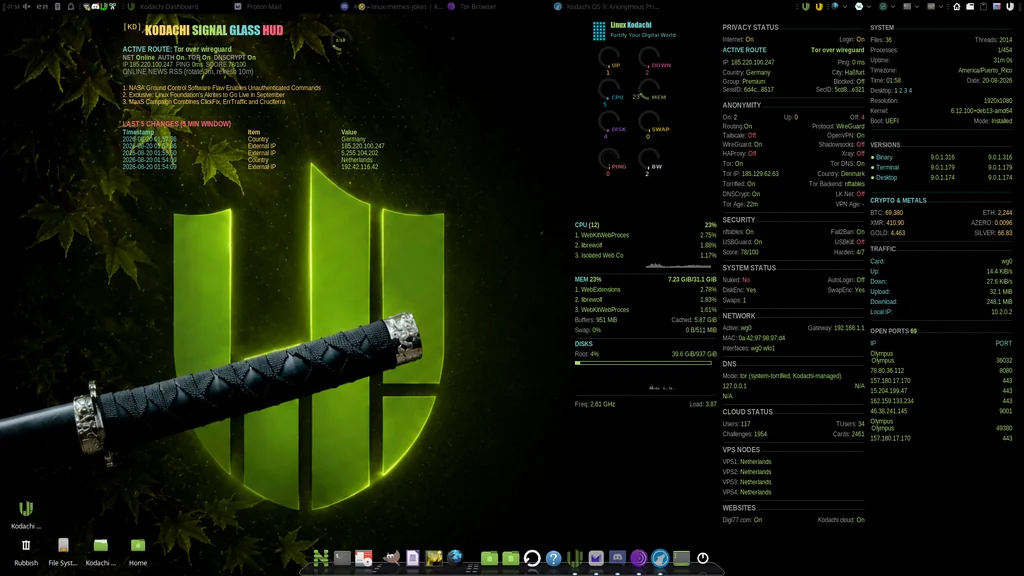Click the 'en' keyboard layout indicator
The height and width of the screenshot is (576, 1024).
click(x=42, y=7)
